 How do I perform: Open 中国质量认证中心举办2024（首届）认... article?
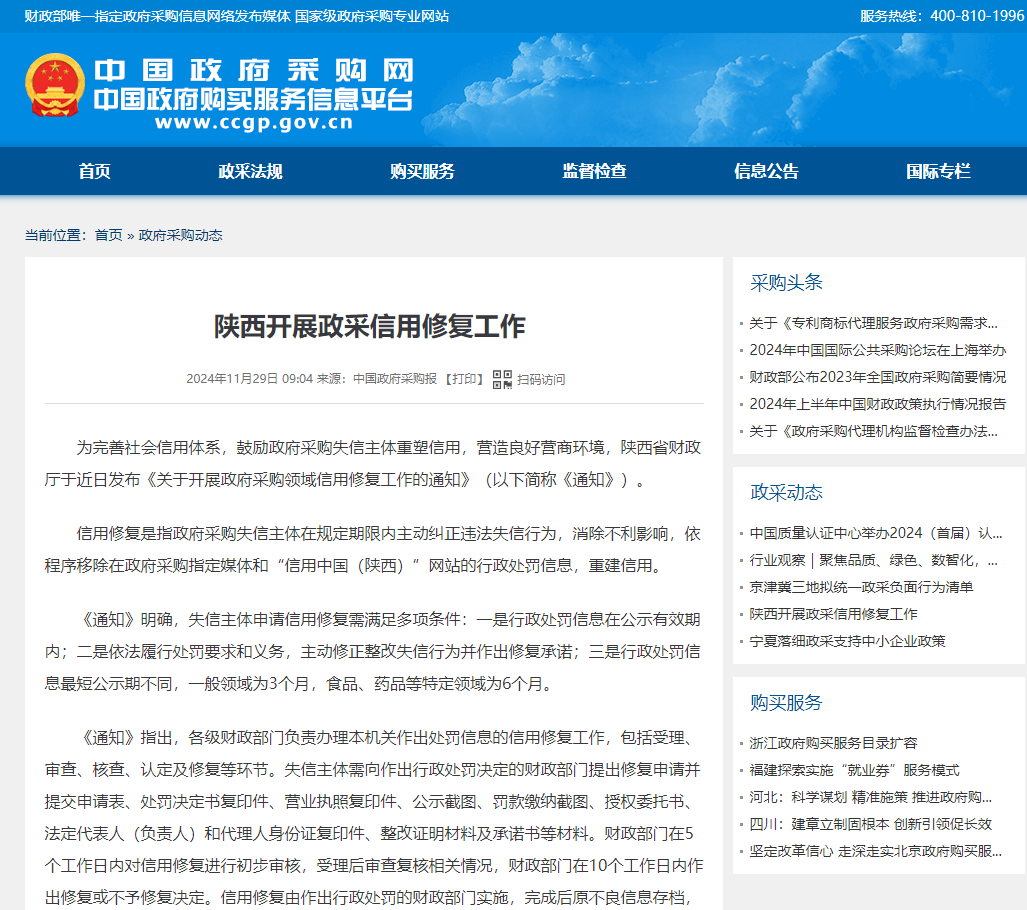click(x=876, y=533)
